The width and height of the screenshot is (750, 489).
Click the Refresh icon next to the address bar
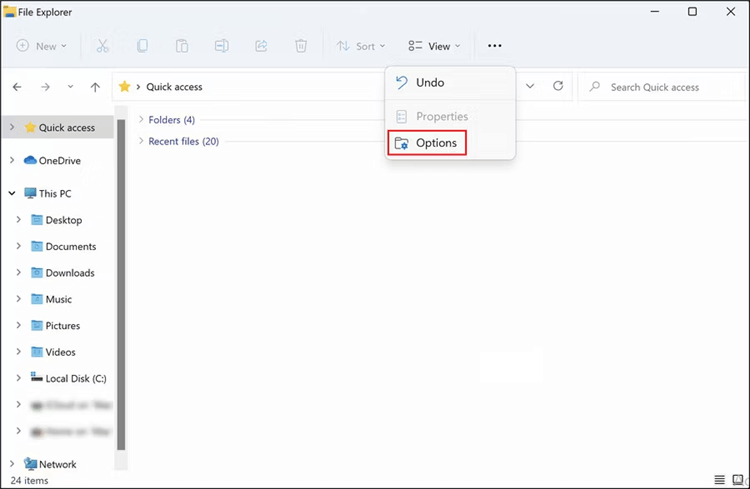tap(558, 86)
